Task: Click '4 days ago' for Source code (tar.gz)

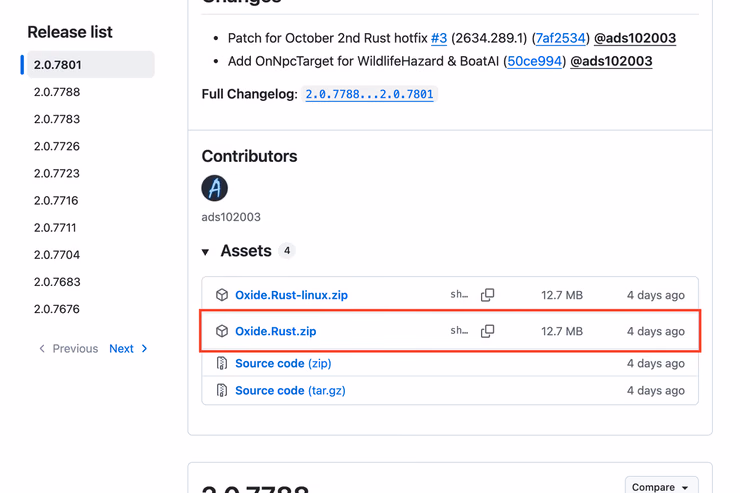Action: pyautogui.click(x=656, y=390)
